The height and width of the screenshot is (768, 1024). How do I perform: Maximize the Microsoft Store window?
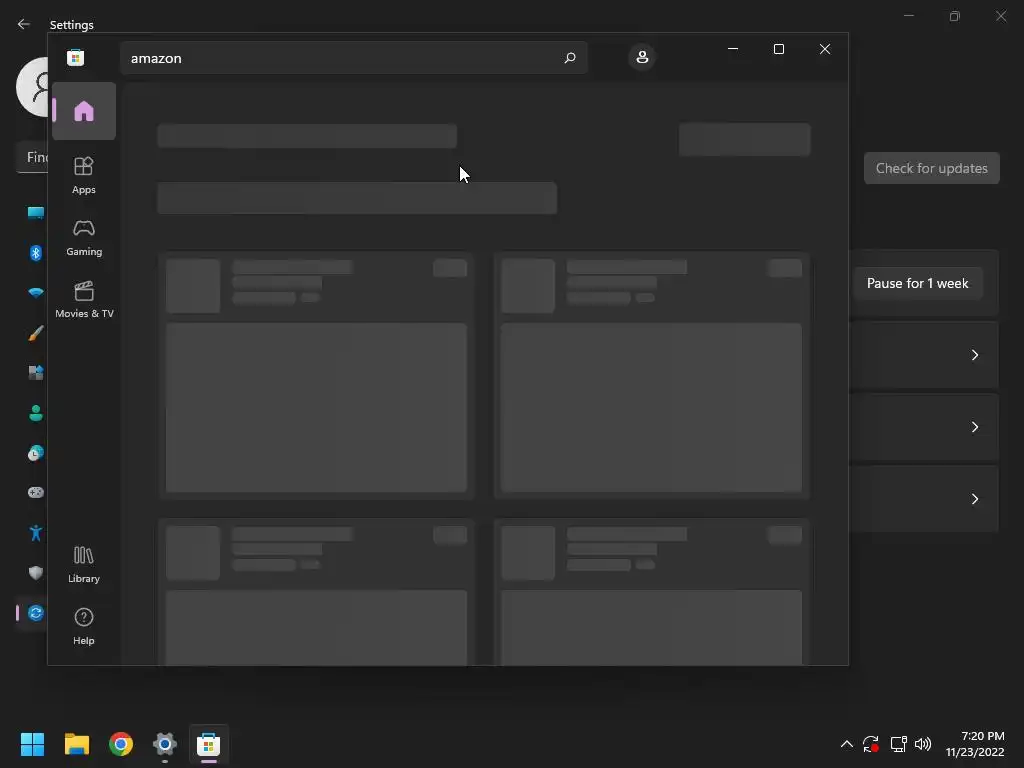click(x=778, y=49)
